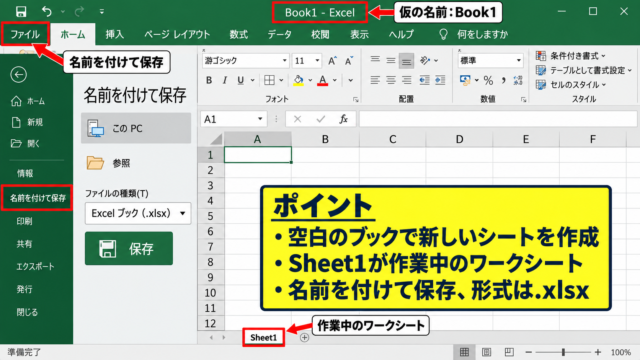The width and height of the screenshot is (640, 360).
Task: Open the font color dropdown arrow
Action: [335, 80]
